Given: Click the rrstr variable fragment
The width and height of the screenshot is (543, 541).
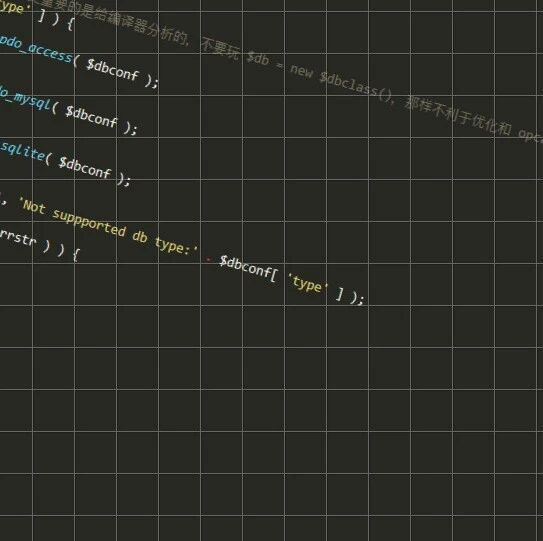Looking at the screenshot, I should 18,237.
